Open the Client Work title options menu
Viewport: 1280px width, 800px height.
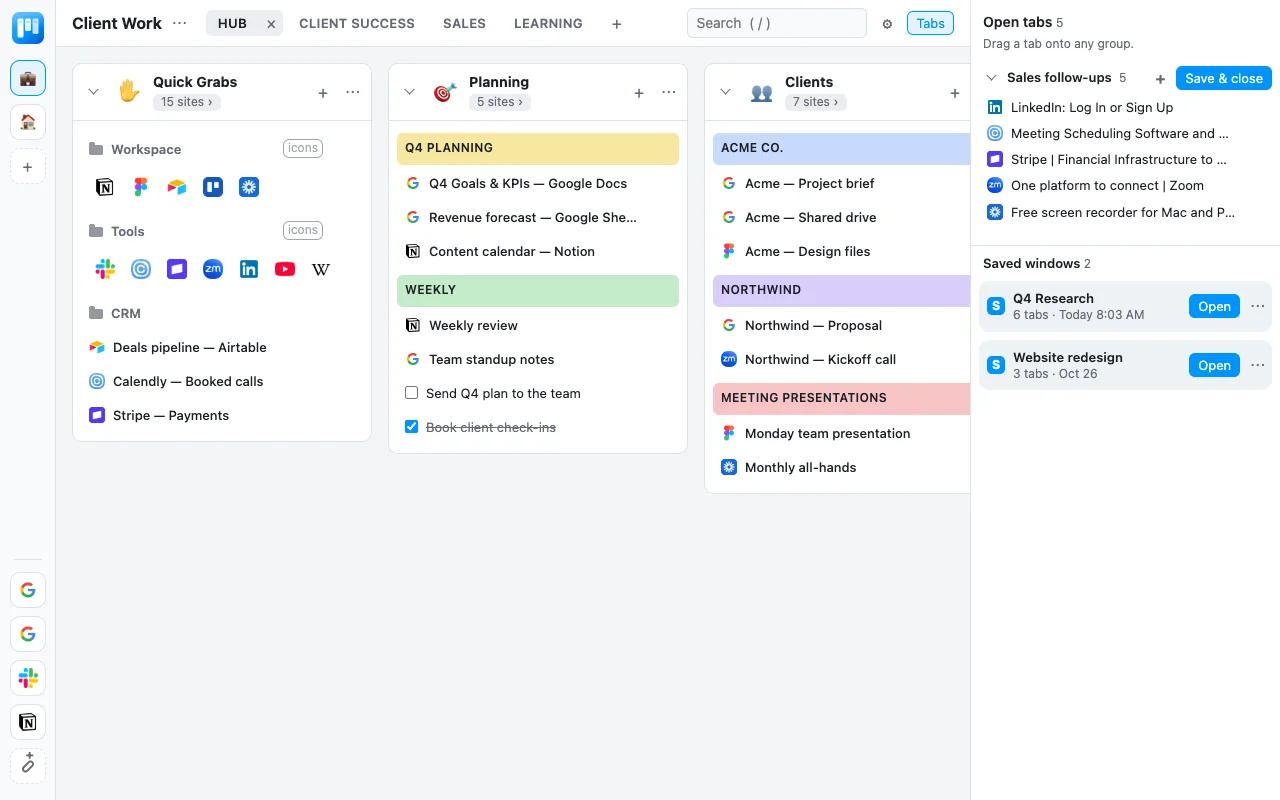(x=180, y=23)
